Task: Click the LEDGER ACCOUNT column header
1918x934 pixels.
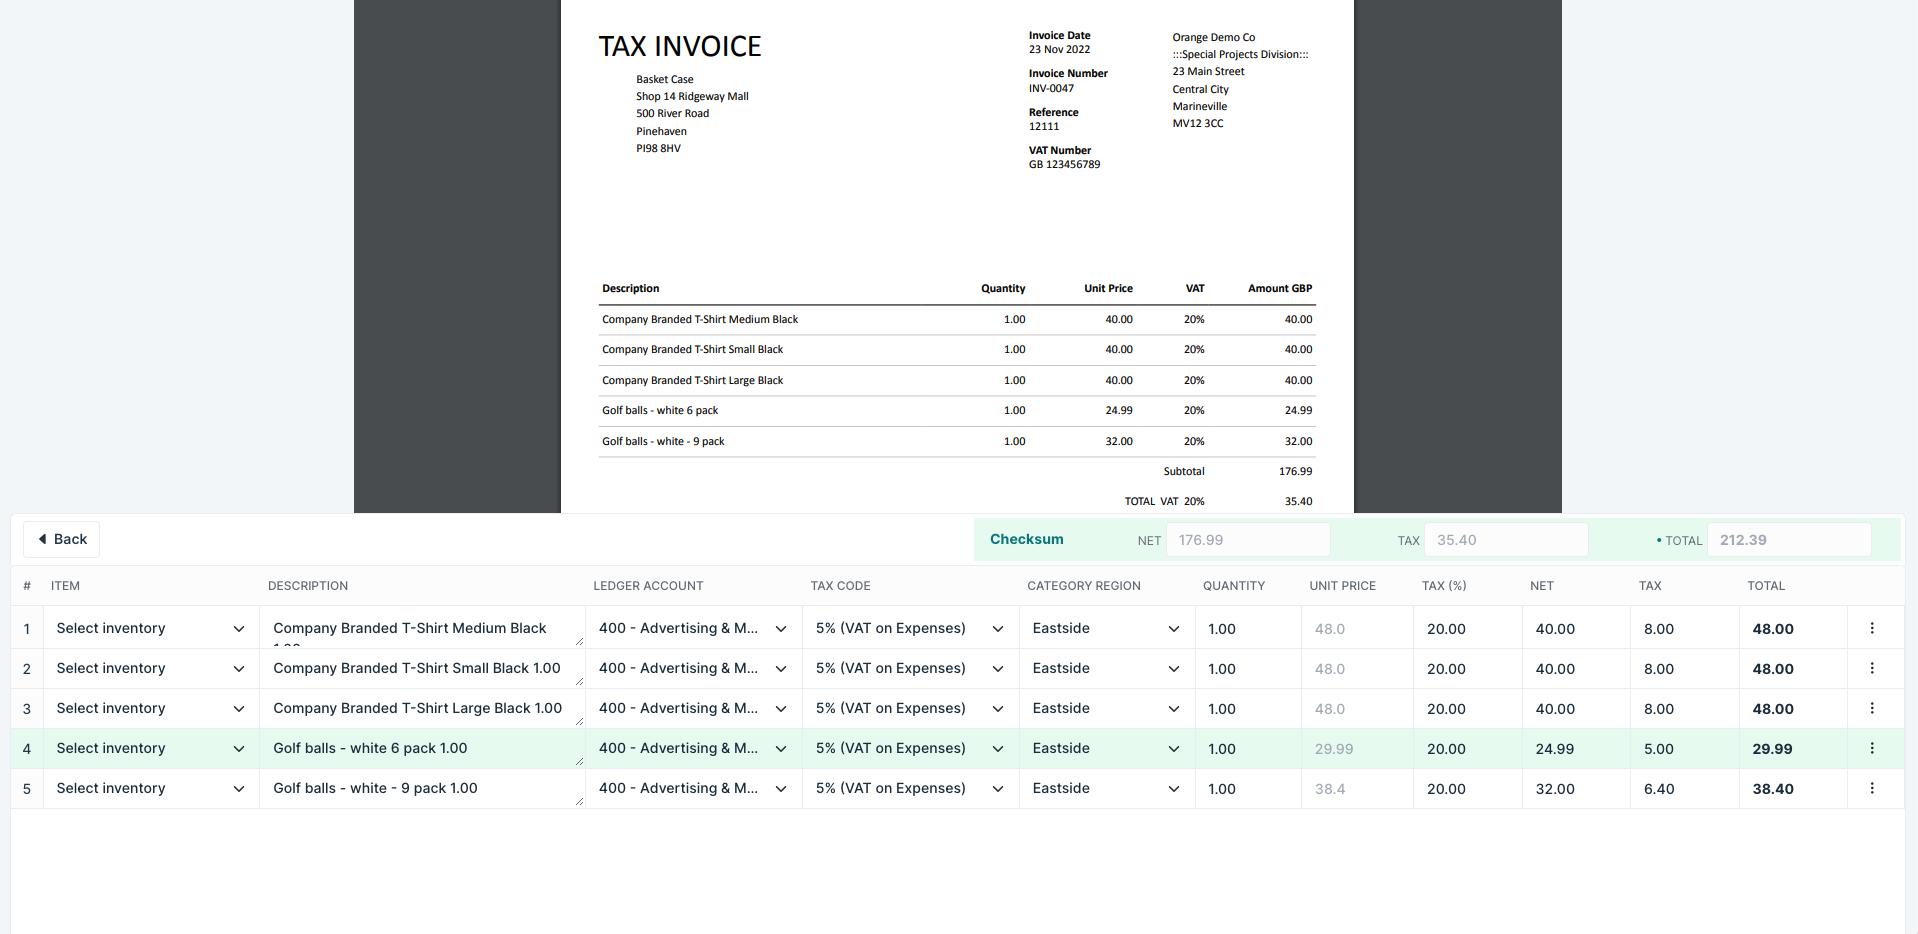Action: tap(648, 586)
